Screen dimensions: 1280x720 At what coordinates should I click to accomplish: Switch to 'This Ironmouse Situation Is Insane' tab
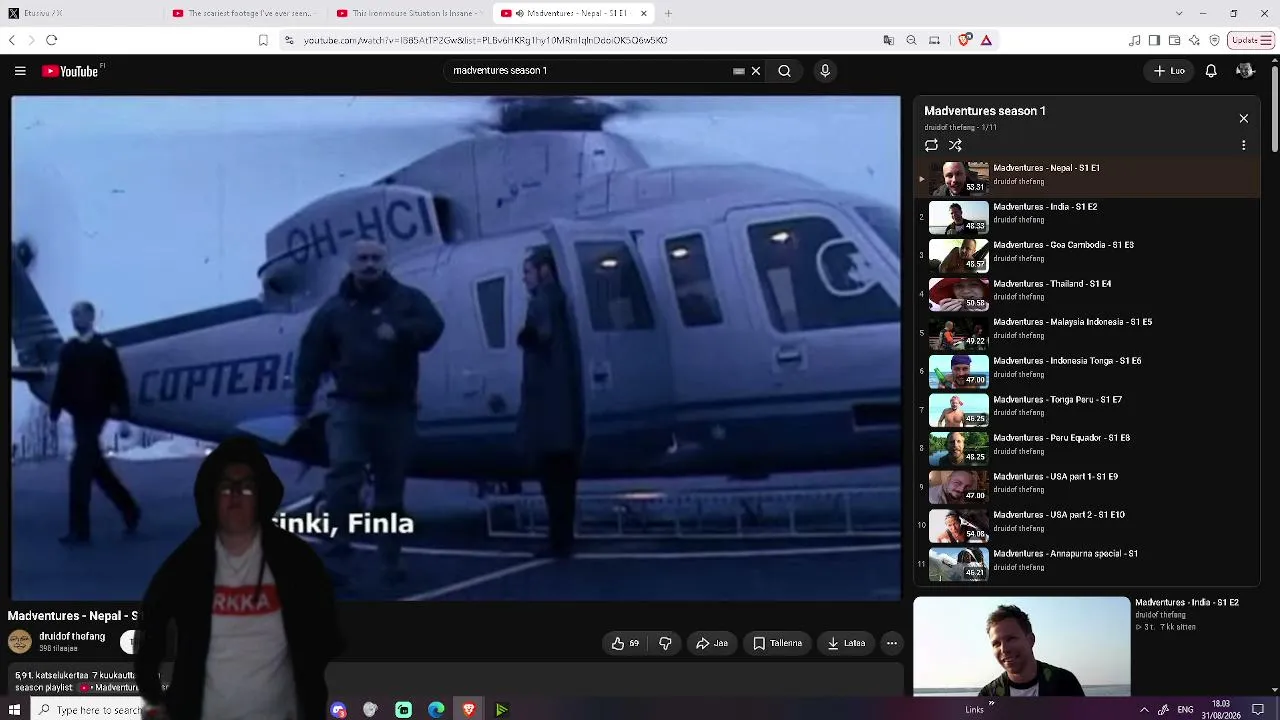click(x=408, y=13)
